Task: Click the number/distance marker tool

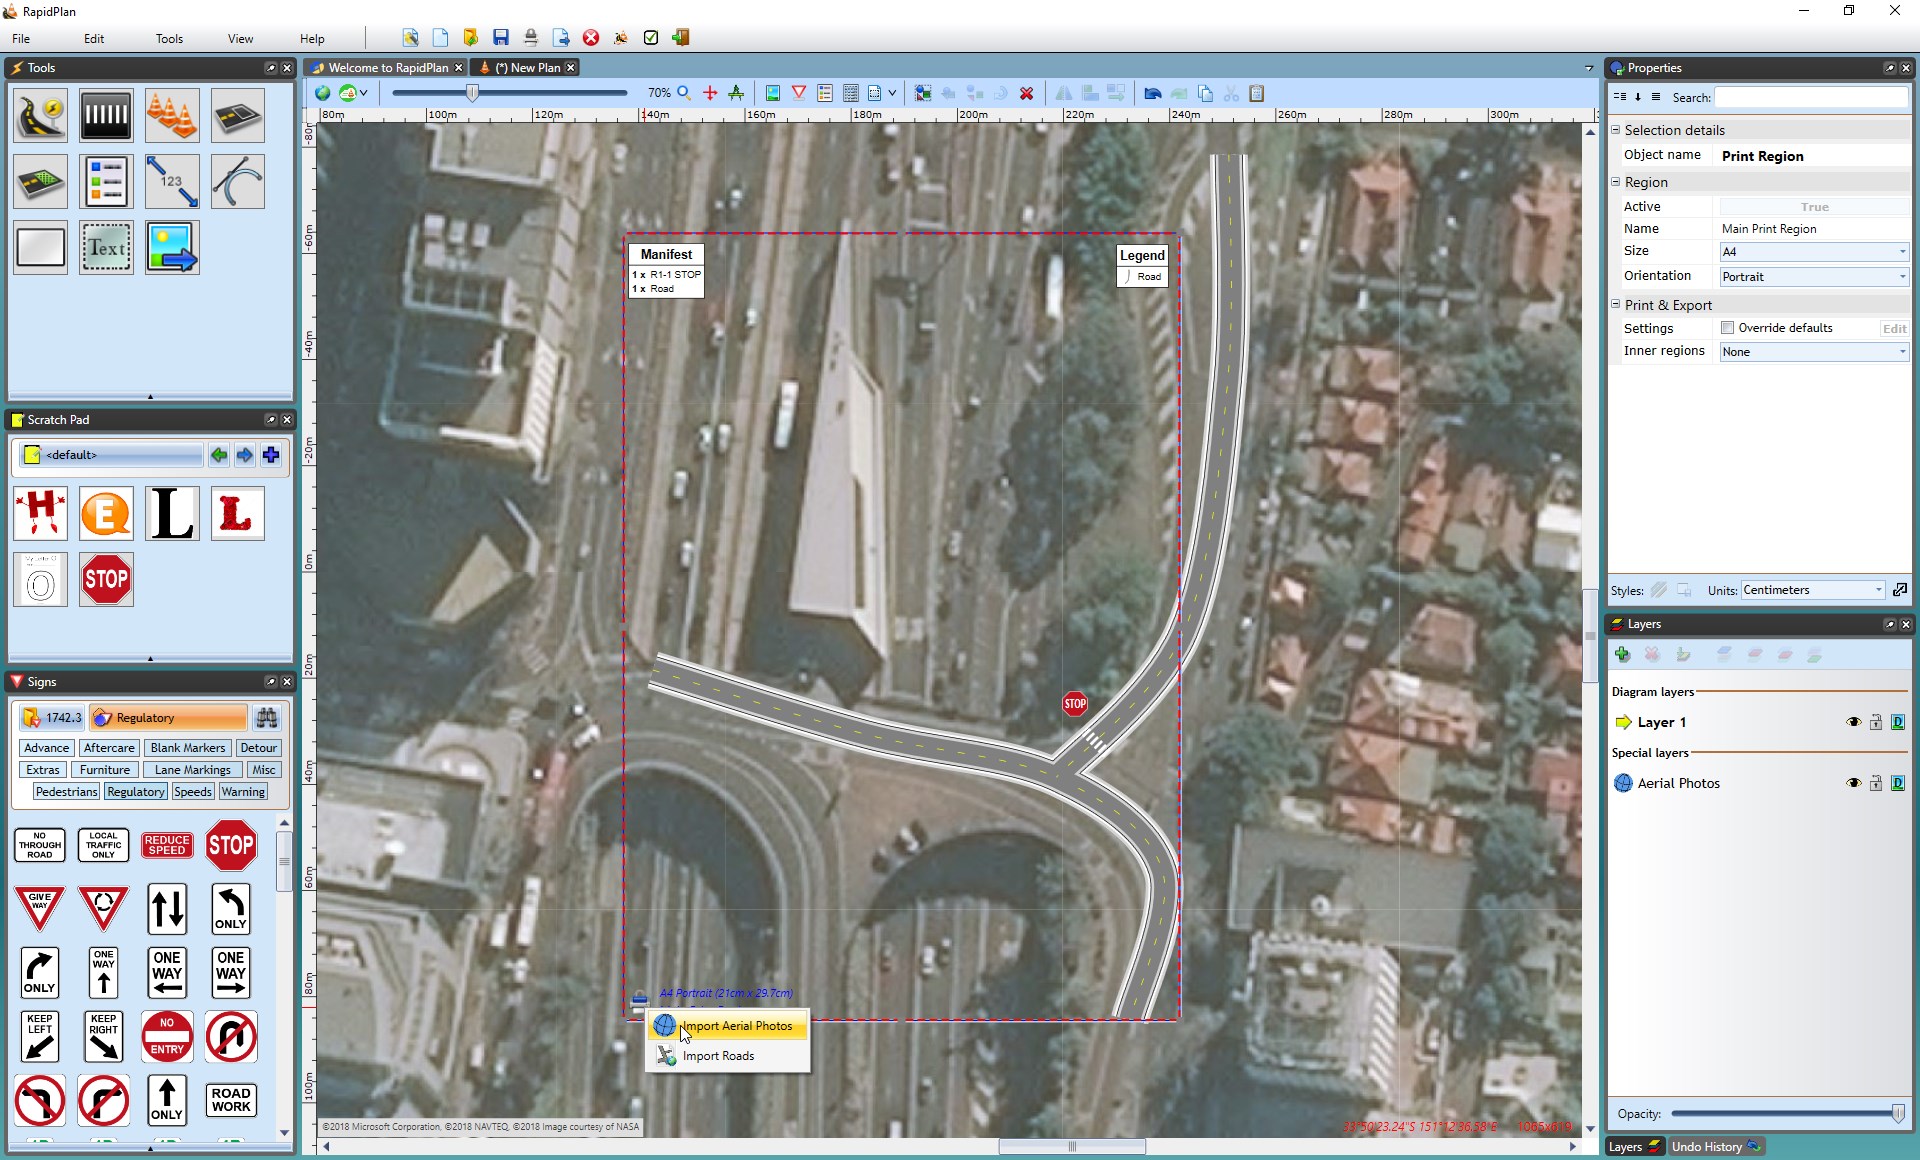Action: (170, 180)
